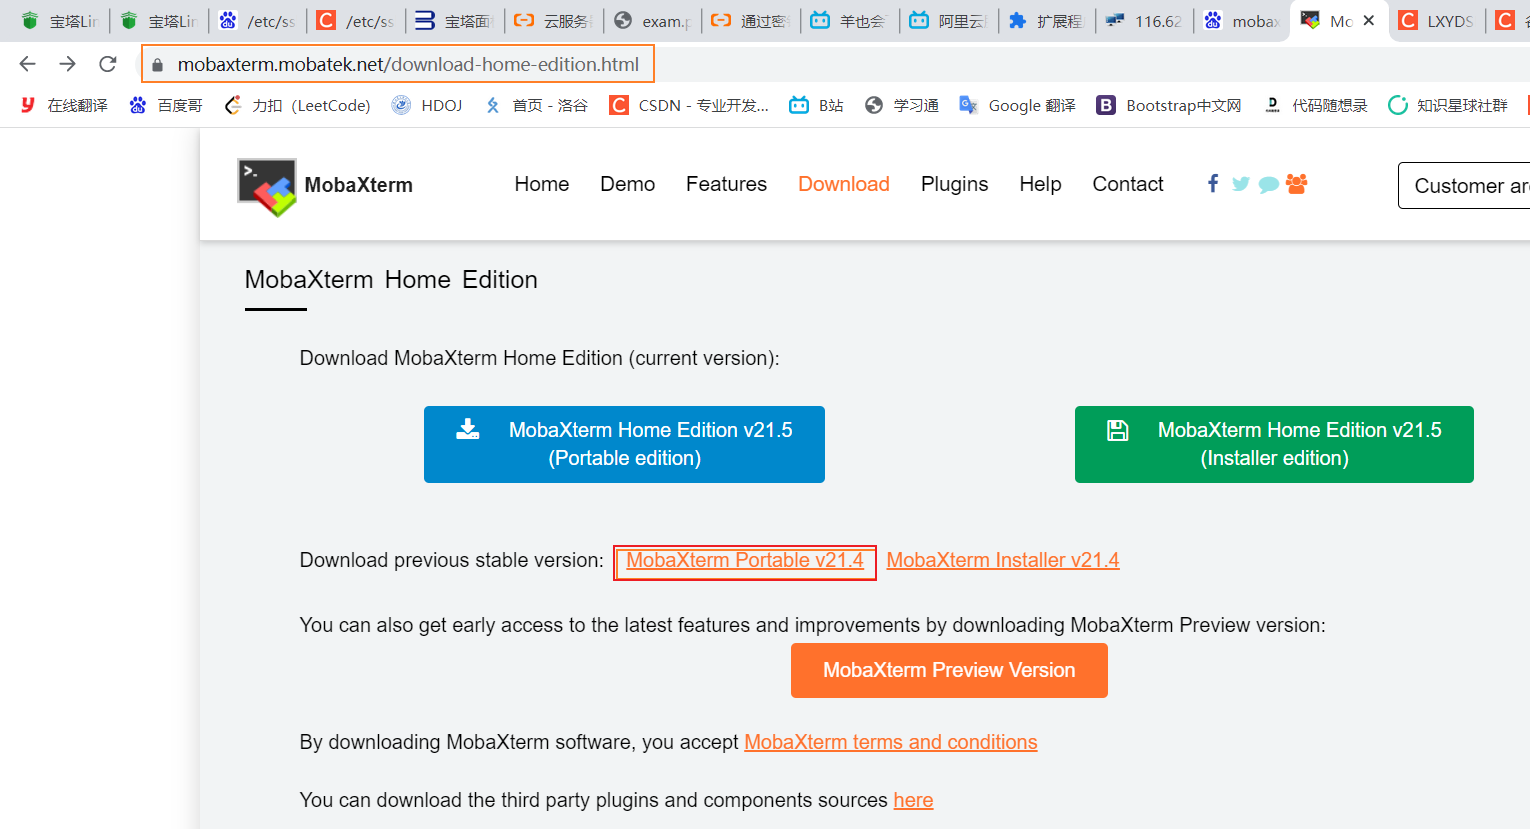Screen dimensions: 1530x829
Task: Open the Home menu item
Action: click(x=542, y=184)
